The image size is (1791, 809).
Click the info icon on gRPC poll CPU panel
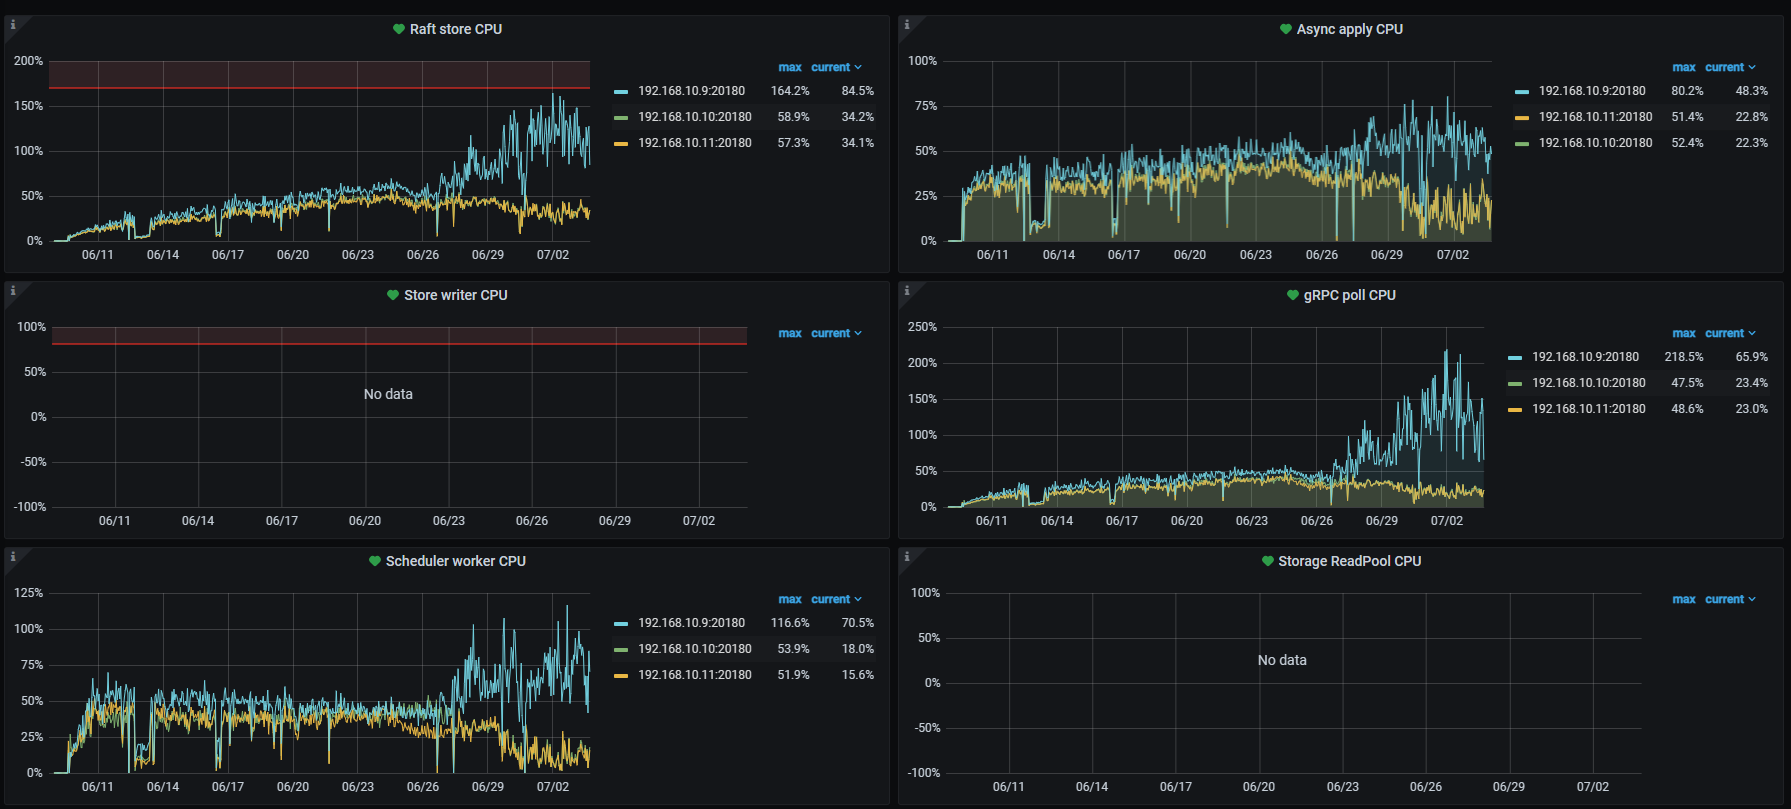[907, 291]
